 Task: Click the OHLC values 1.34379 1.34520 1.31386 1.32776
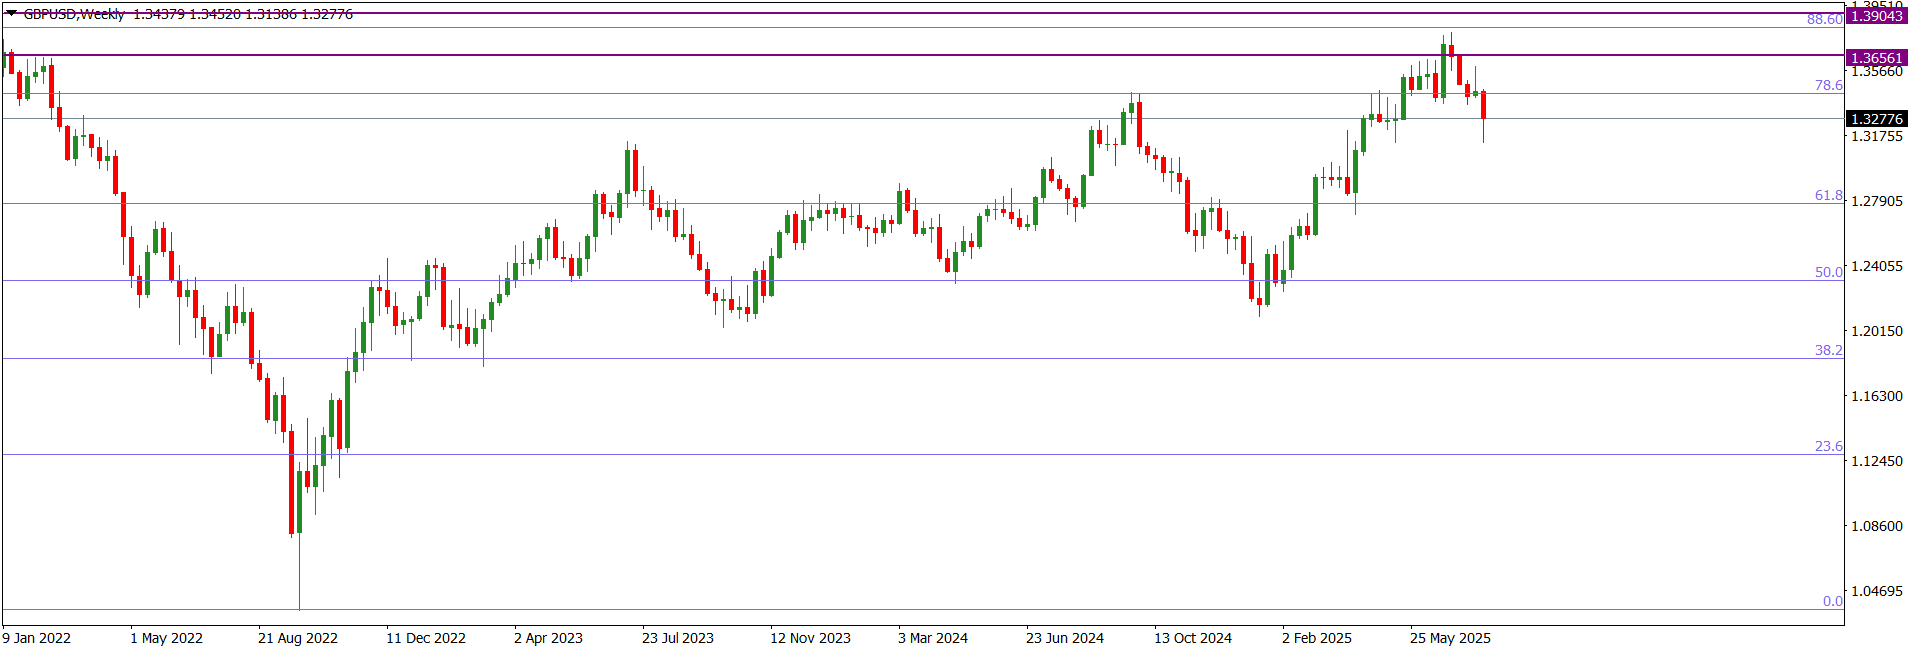tap(243, 14)
